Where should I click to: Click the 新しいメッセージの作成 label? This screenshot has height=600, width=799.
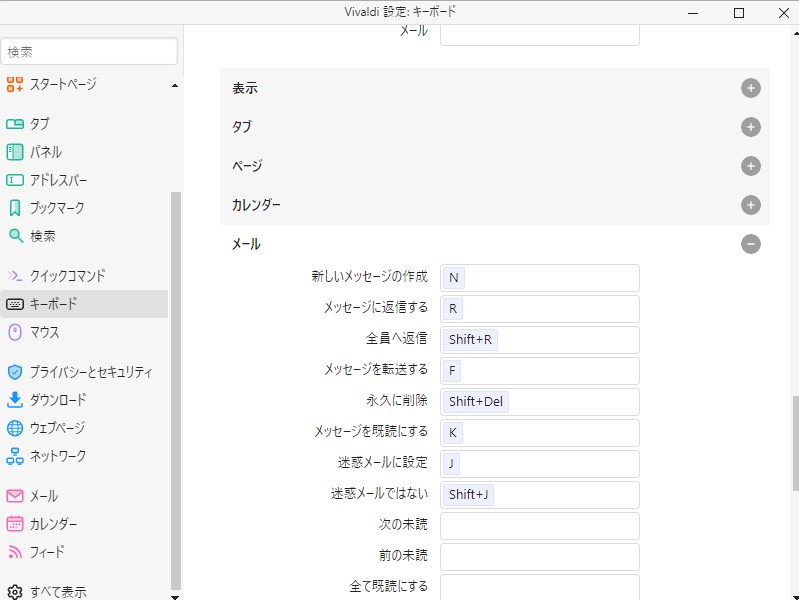pyautogui.click(x=369, y=276)
